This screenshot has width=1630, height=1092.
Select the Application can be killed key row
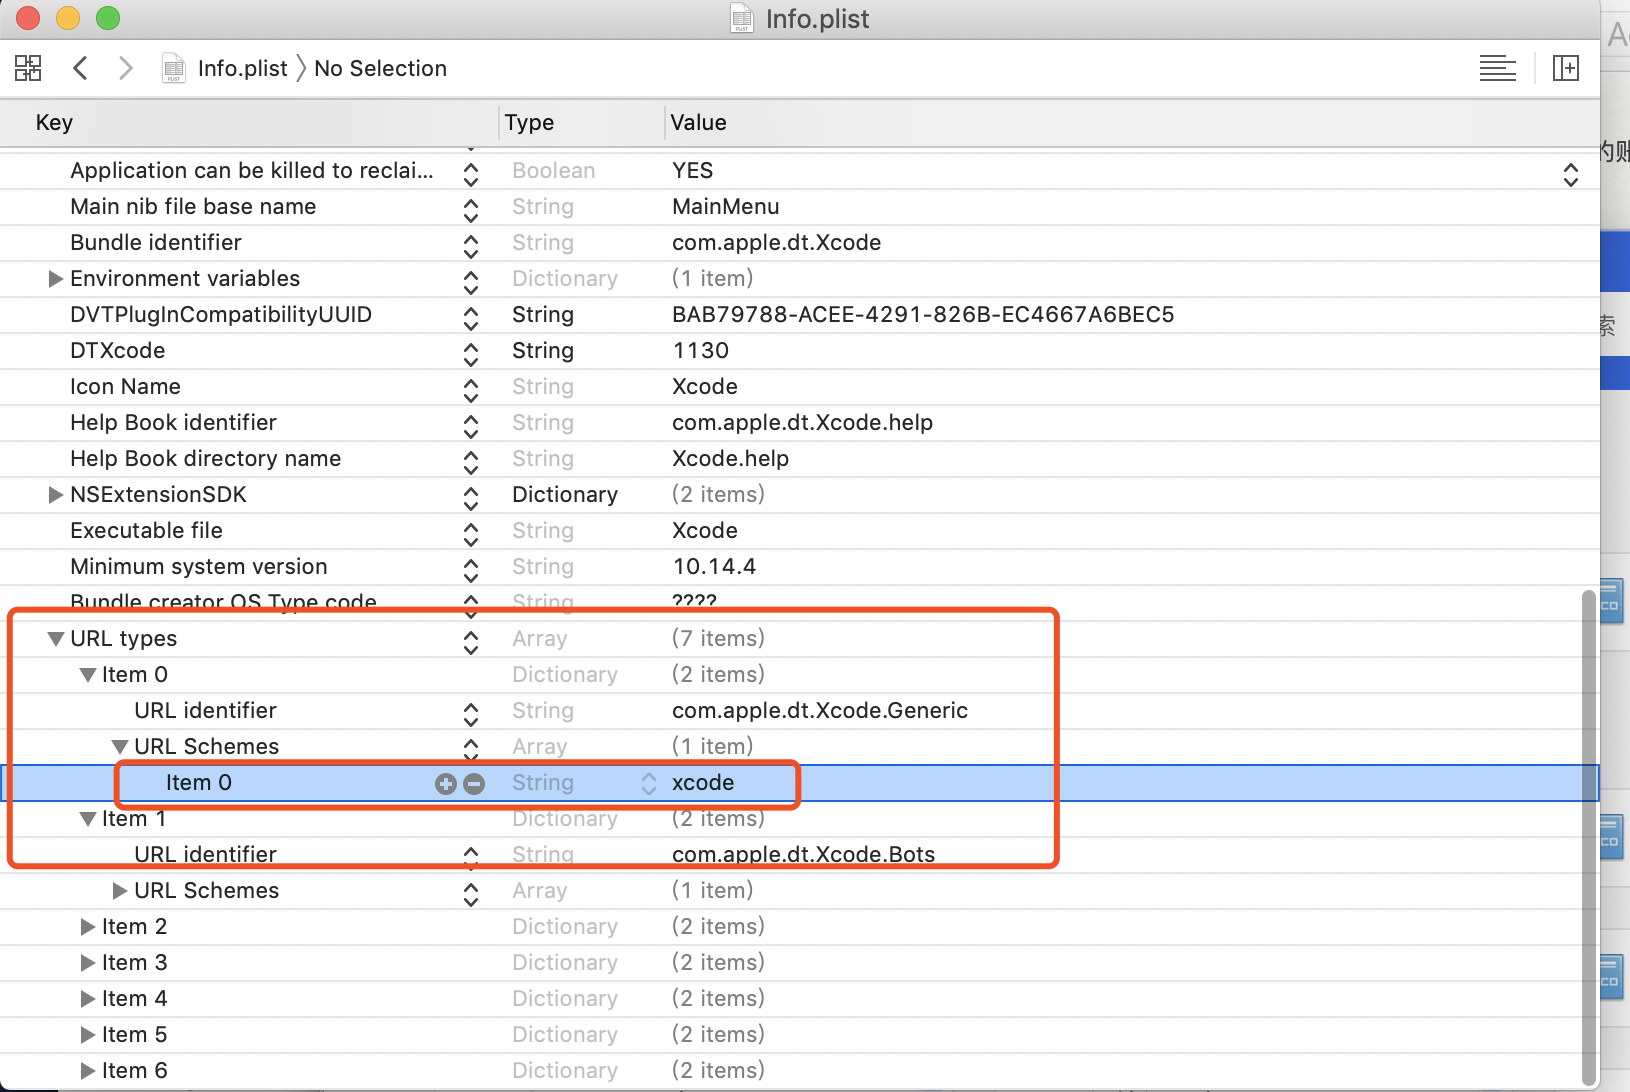pos(251,170)
